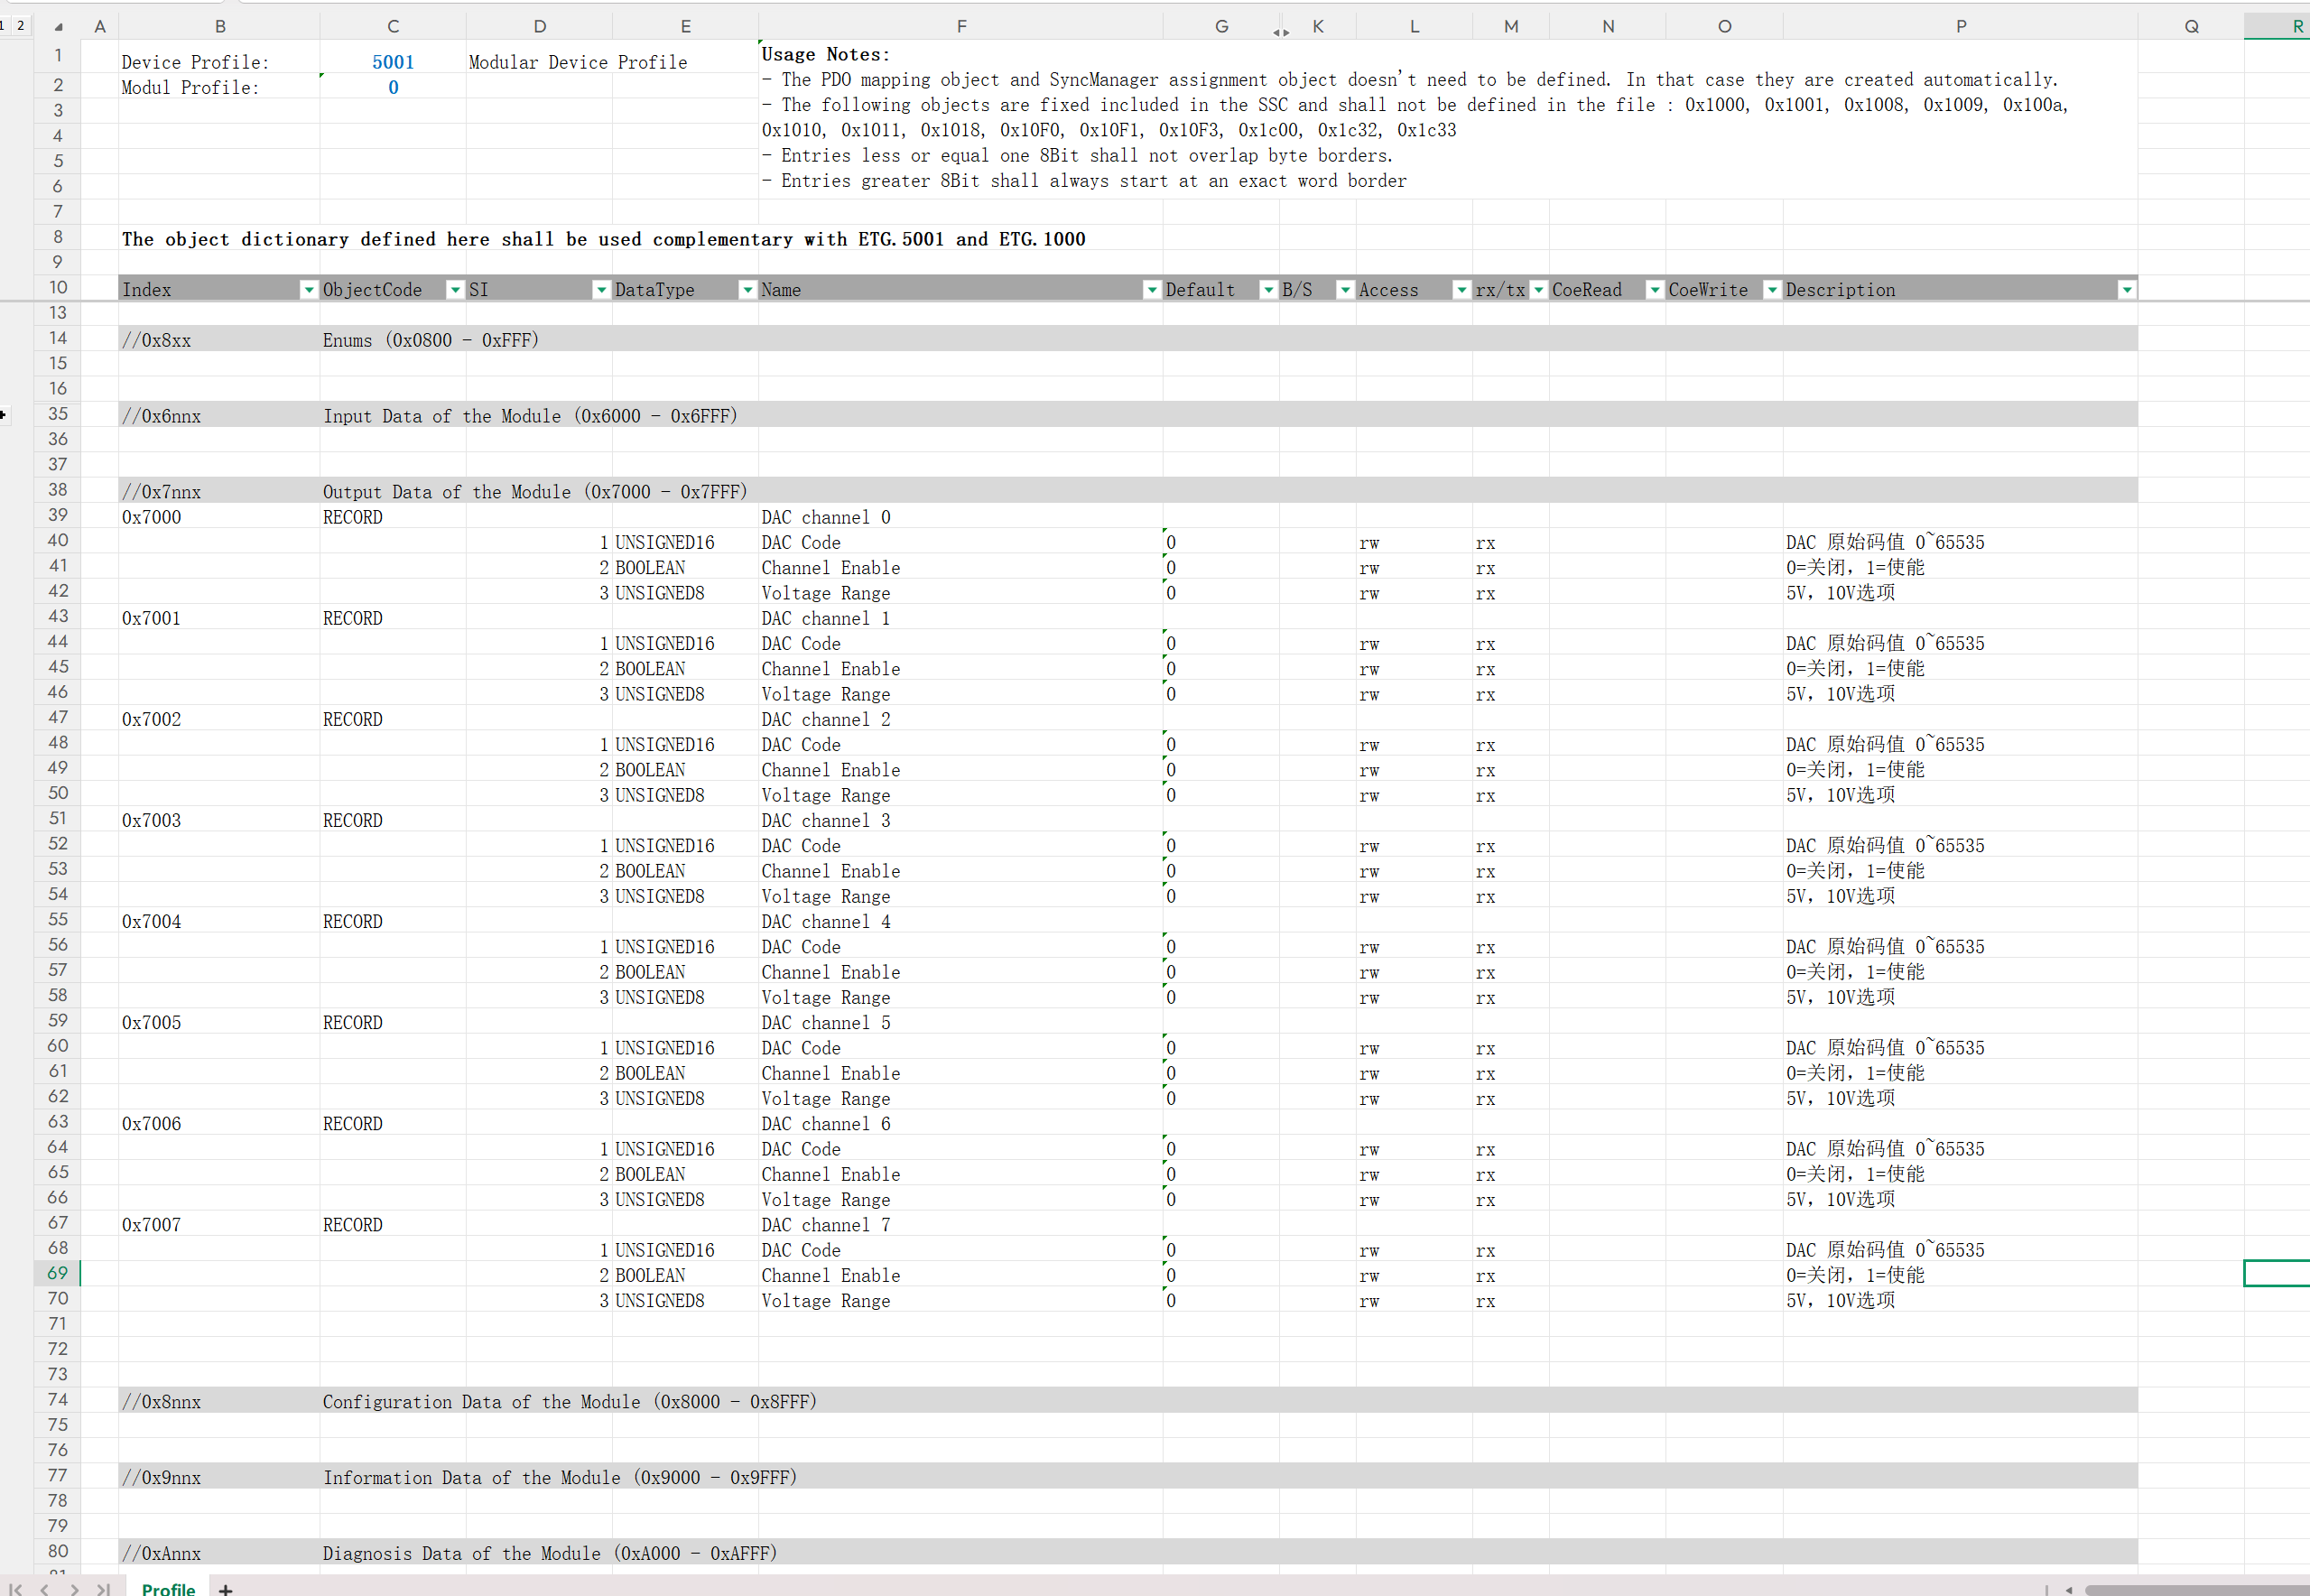Open the rx/tx column filter dropdown

click(x=1538, y=290)
